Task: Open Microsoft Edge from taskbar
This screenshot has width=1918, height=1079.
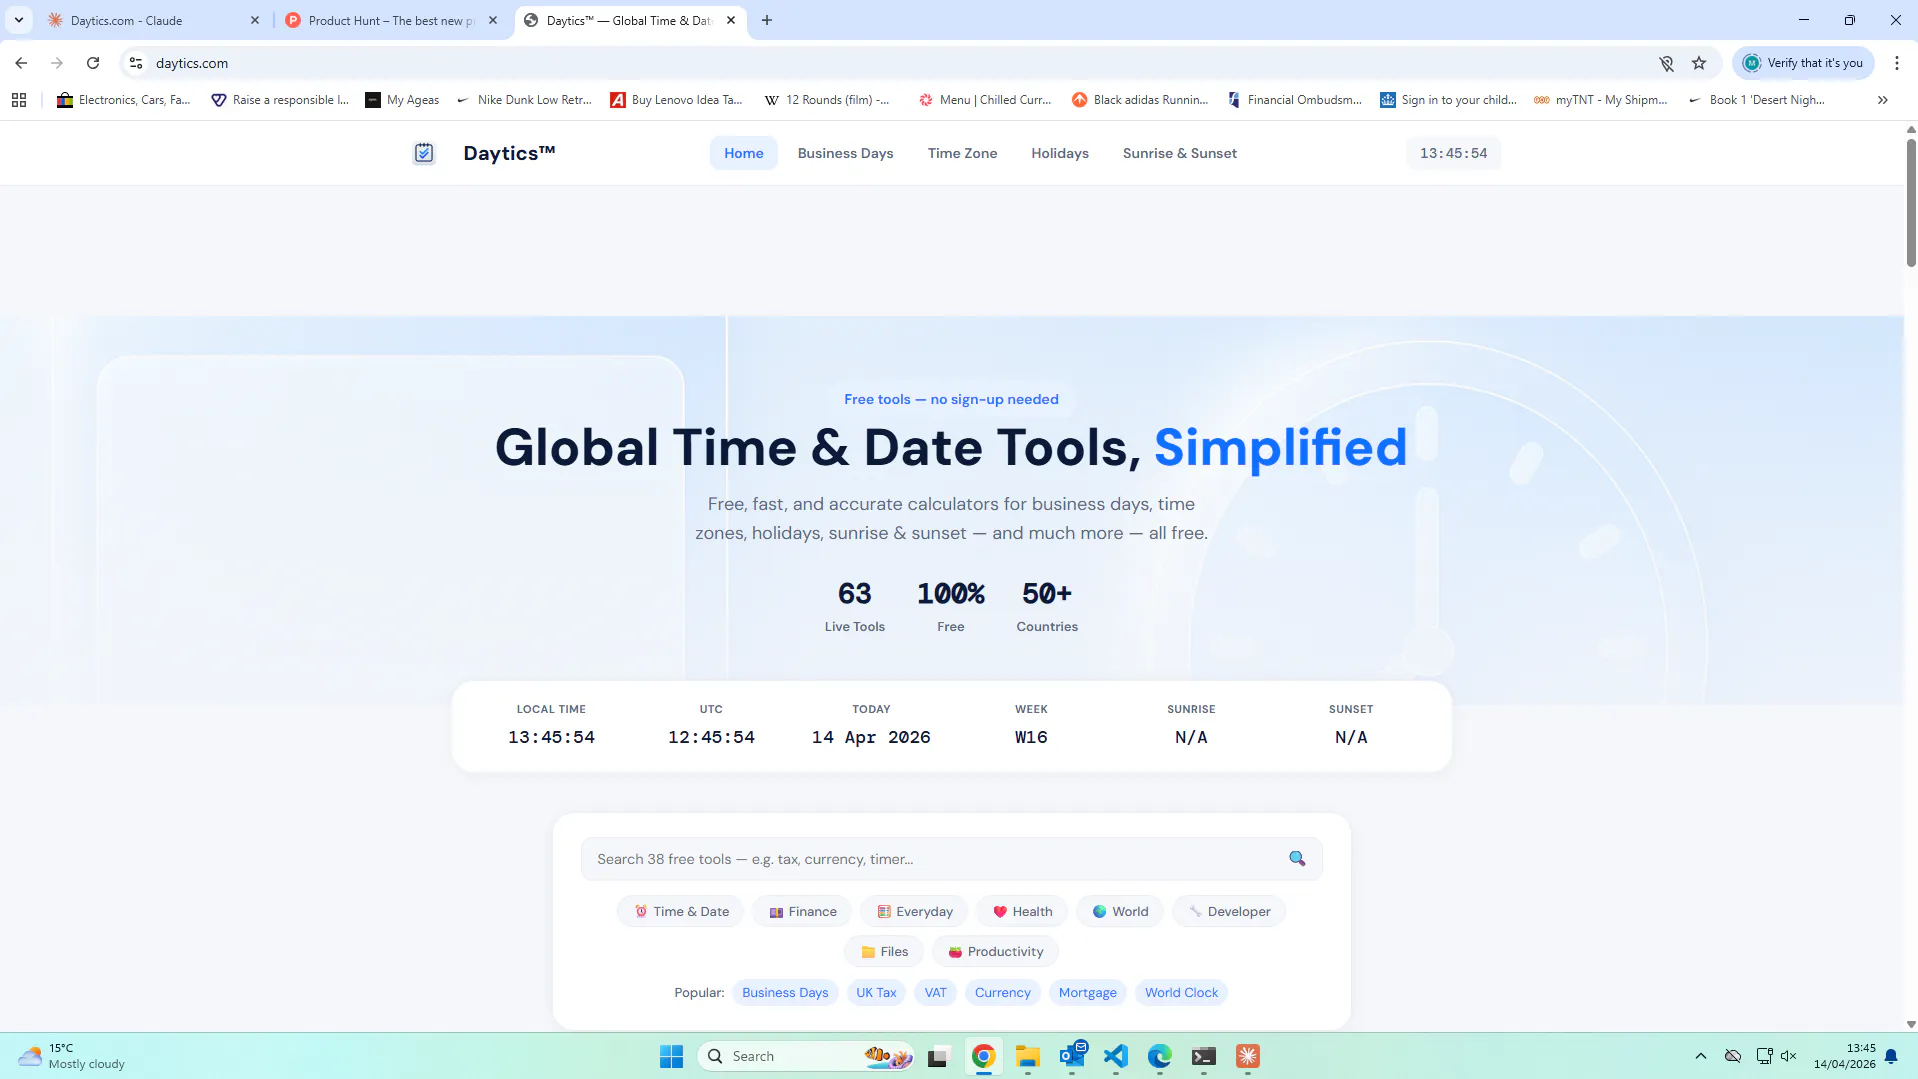Action: tap(1160, 1056)
